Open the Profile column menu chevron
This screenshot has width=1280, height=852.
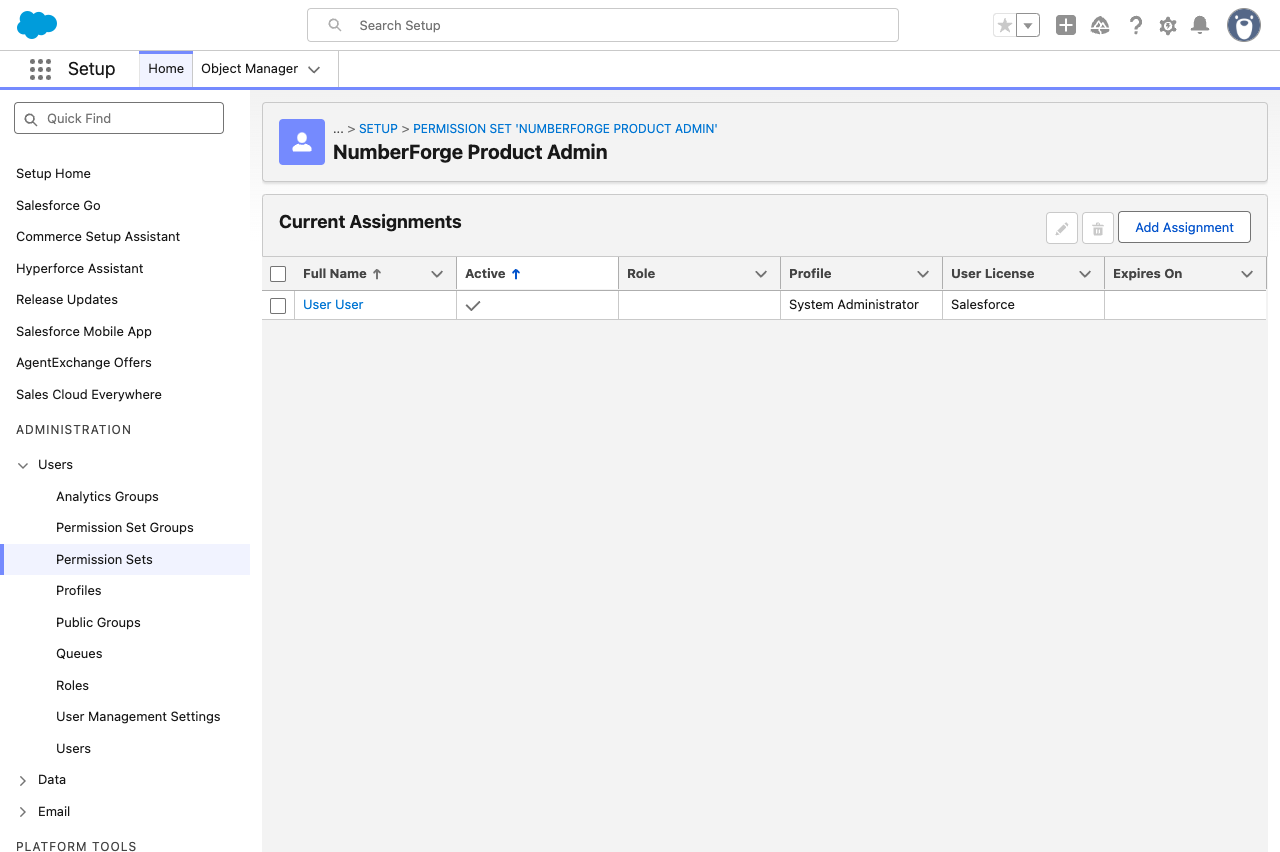[923, 274]
